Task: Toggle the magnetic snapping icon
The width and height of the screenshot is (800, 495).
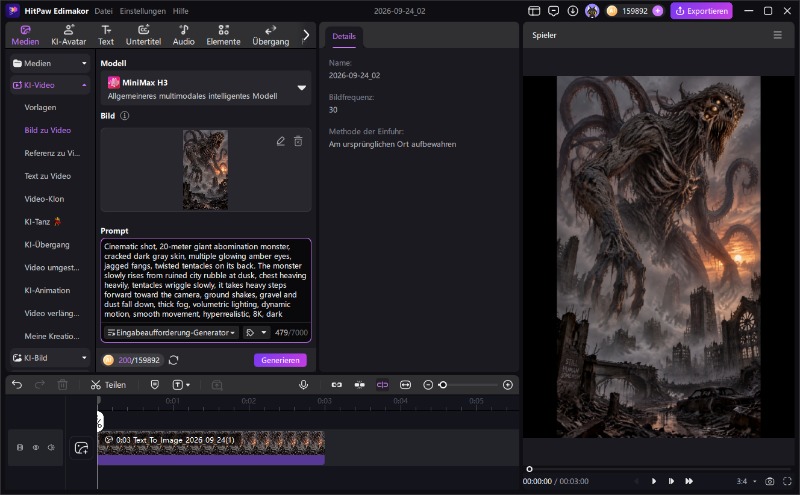Action: (x=360, y=385)
